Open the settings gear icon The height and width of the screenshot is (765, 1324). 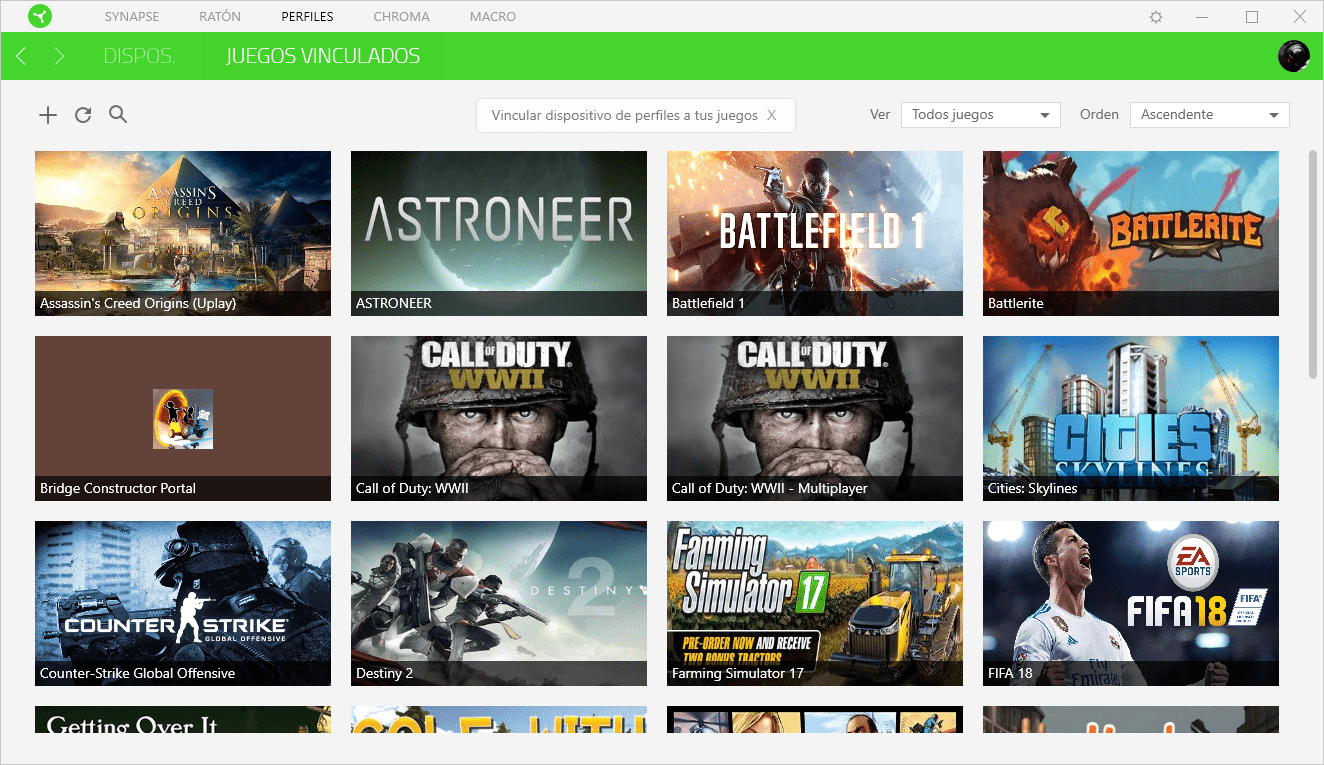coord(1156,17)
